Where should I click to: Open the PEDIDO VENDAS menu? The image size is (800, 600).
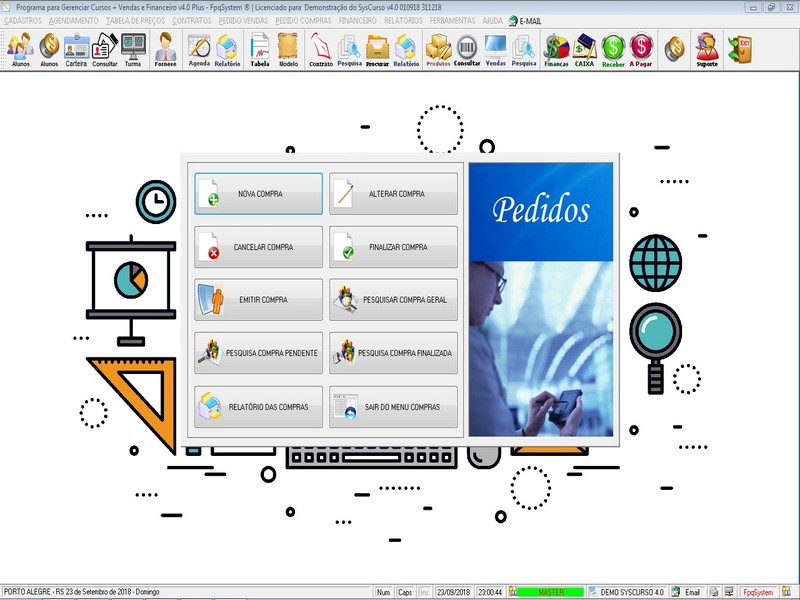[x=243, y=21]
